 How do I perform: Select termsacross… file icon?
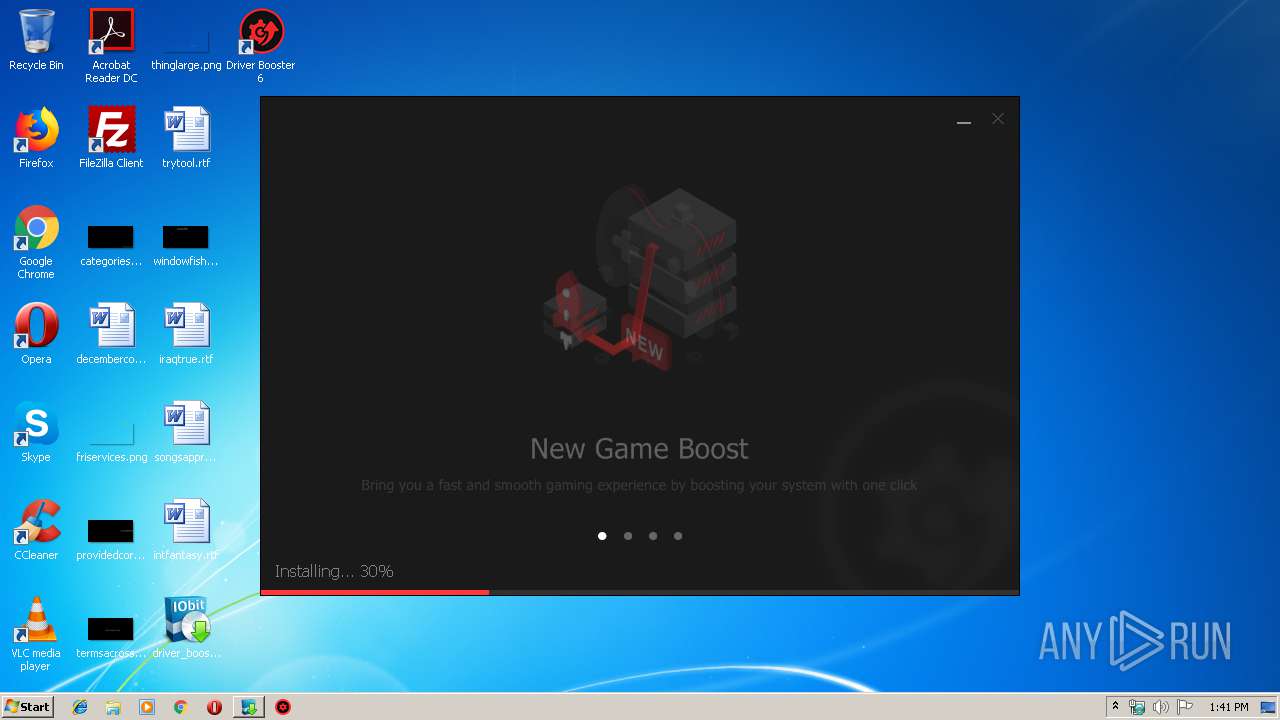coord(111,638)
